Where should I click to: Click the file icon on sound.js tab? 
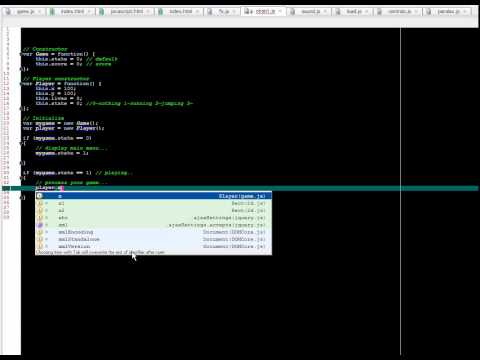tap(293, 11)
